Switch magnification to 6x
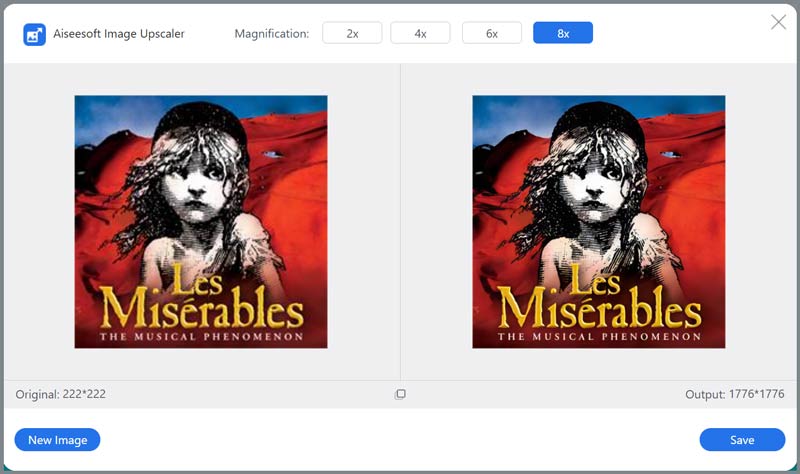 [492, 33]
